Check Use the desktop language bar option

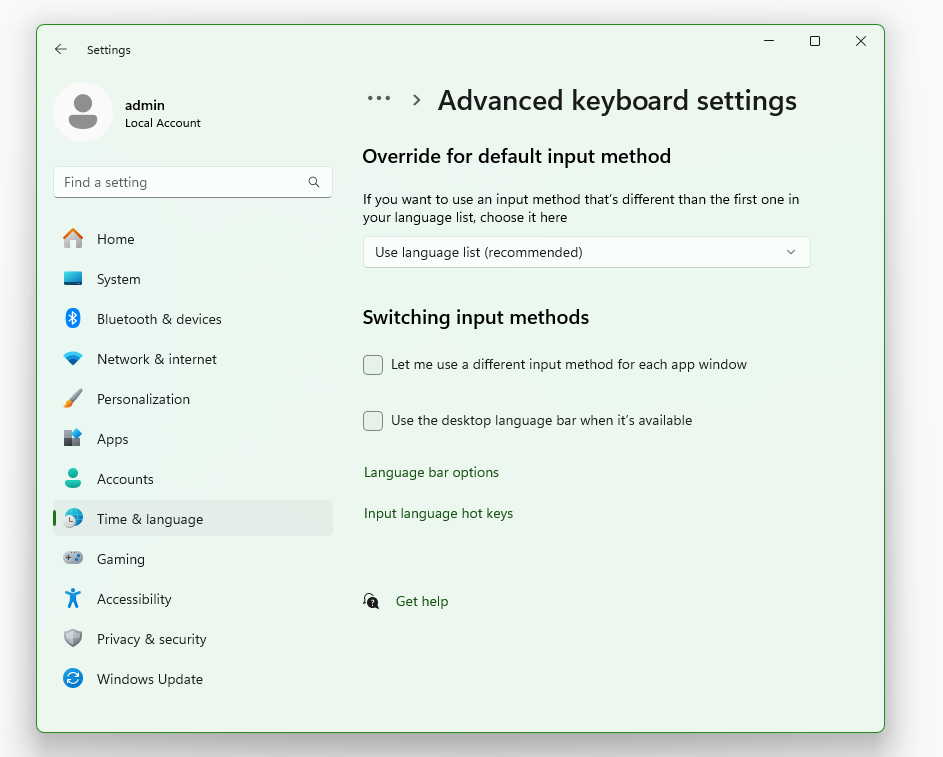[373, 421]
